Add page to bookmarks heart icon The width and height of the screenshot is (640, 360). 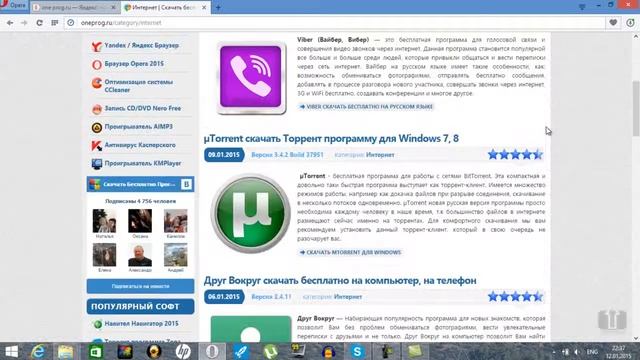[613, 23]
